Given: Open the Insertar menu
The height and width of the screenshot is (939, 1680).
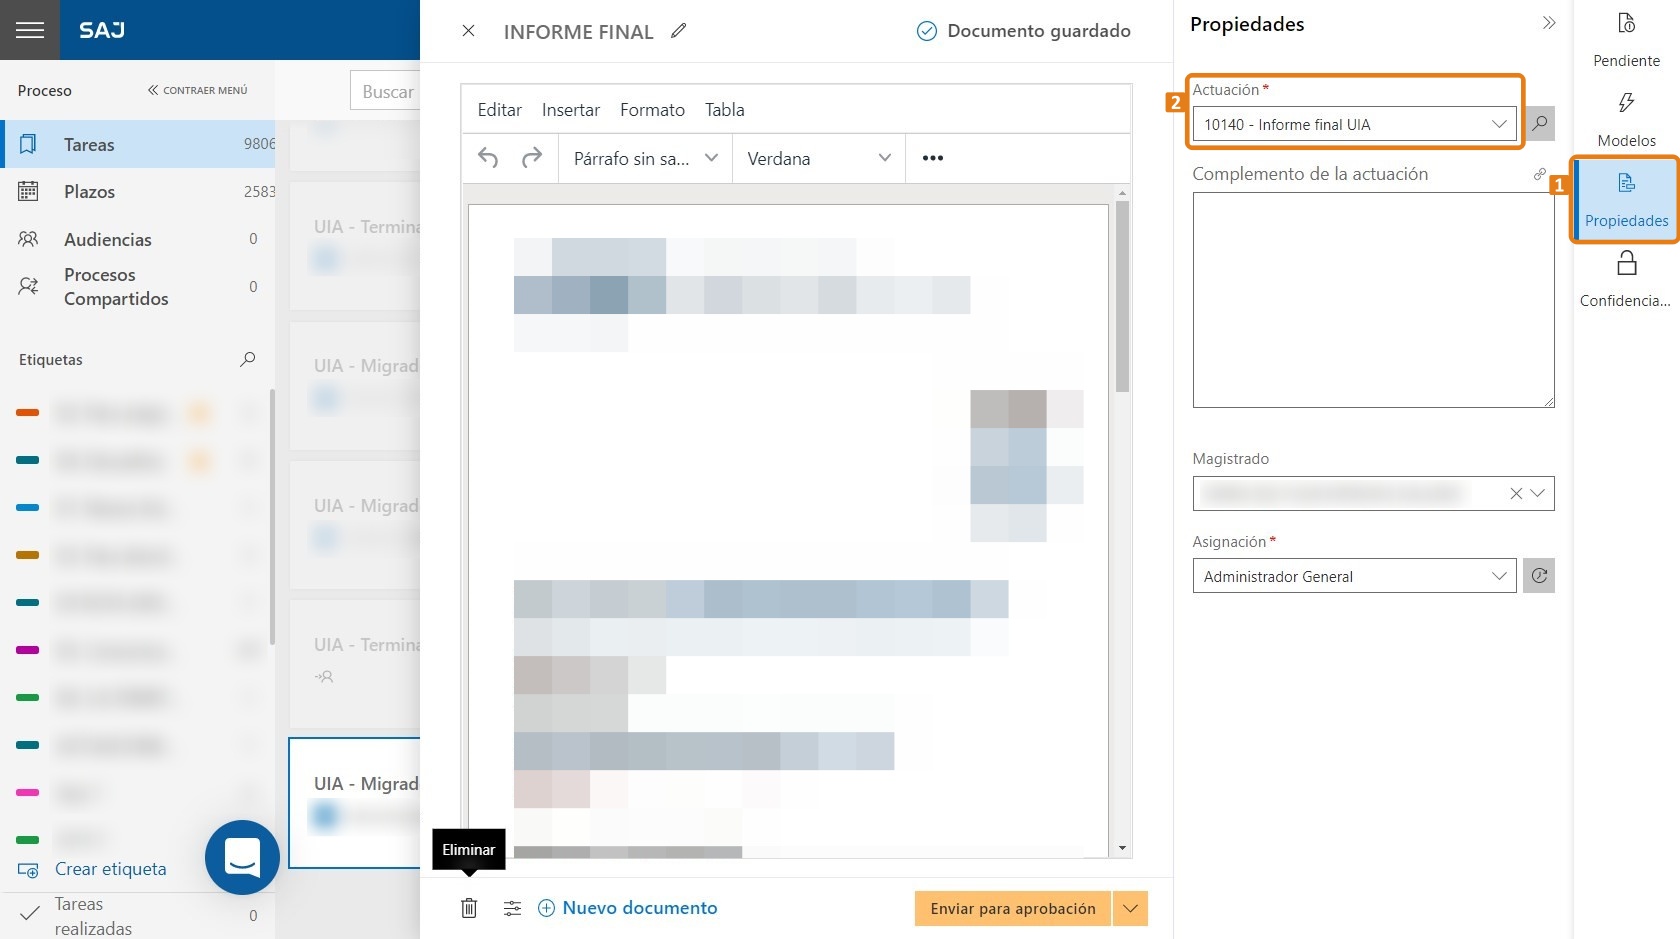Looking at the screenshot, I should pos(571,110).
